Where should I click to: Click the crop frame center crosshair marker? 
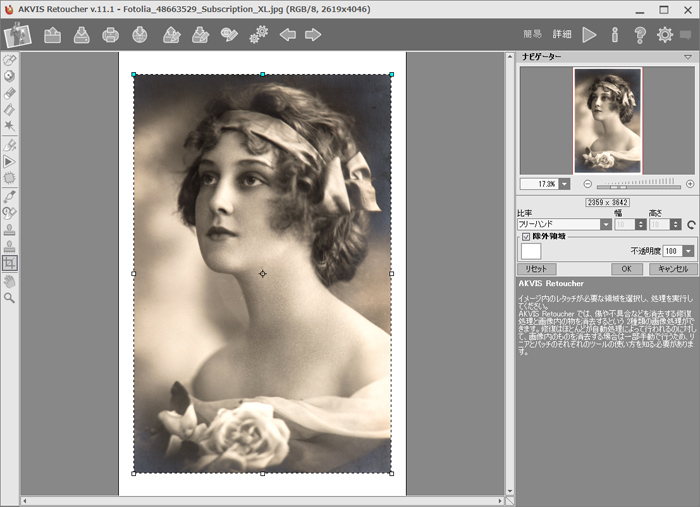click(x=262, y=274)
